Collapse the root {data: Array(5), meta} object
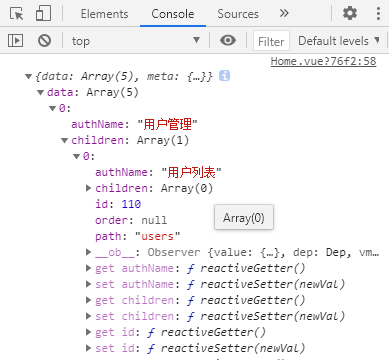The image size is (389, 360). point(29,77)
